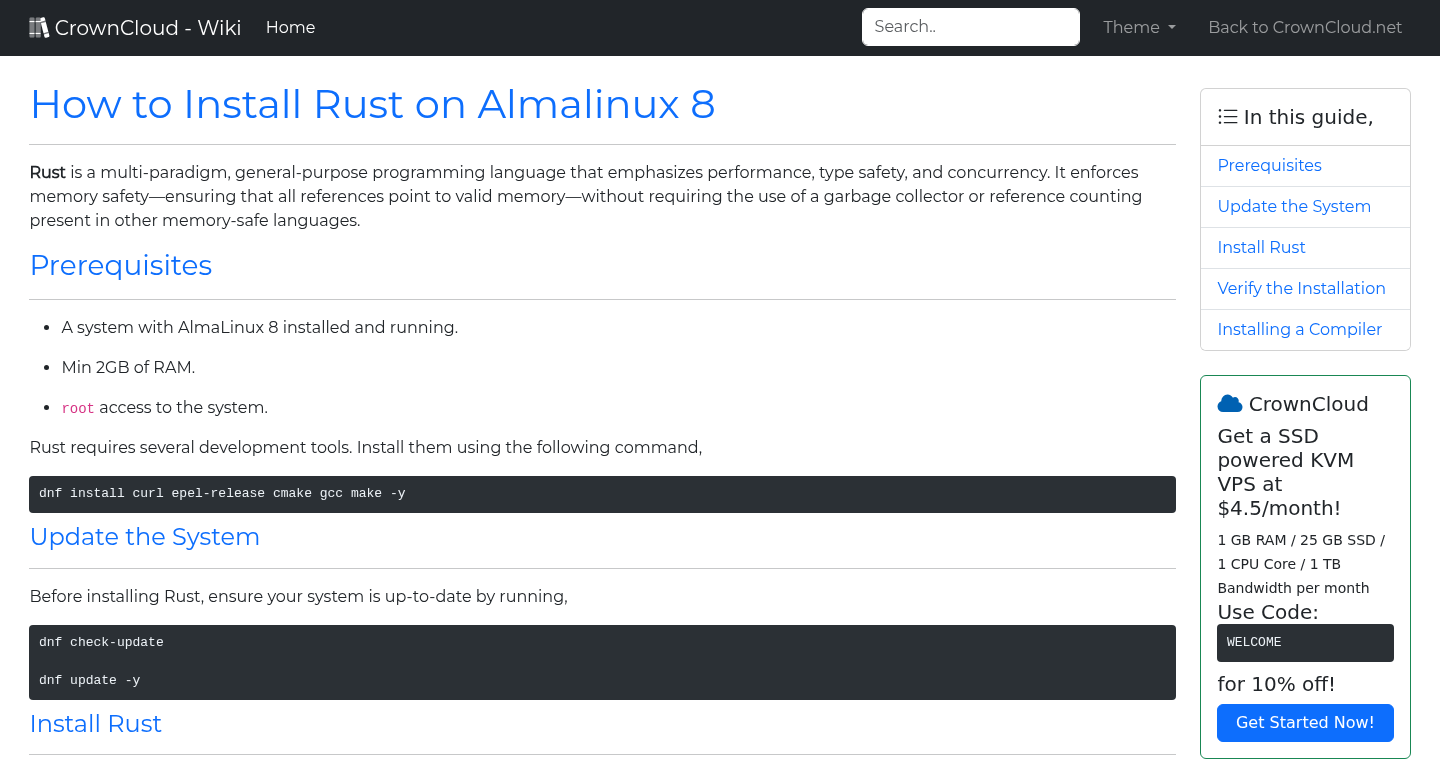This screenshot has height=761, width=1440.
Task: Click the cloud icon in the CrownCloud promo card
Action: (1229, 403)
